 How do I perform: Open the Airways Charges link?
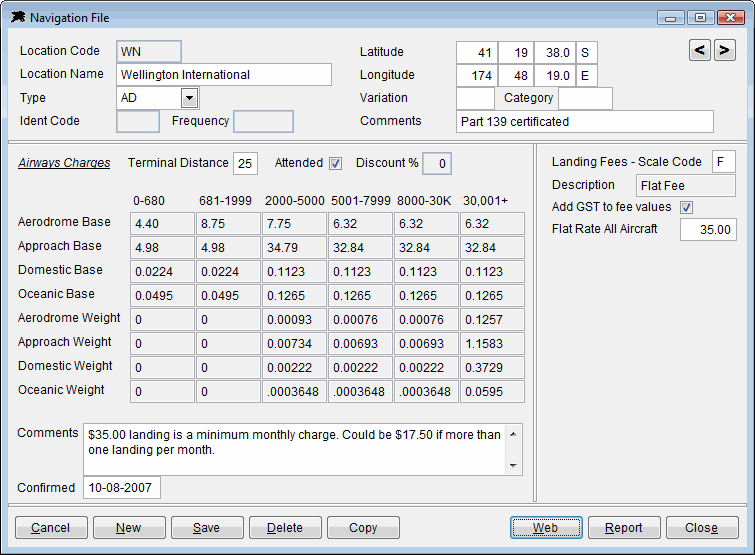64,163
